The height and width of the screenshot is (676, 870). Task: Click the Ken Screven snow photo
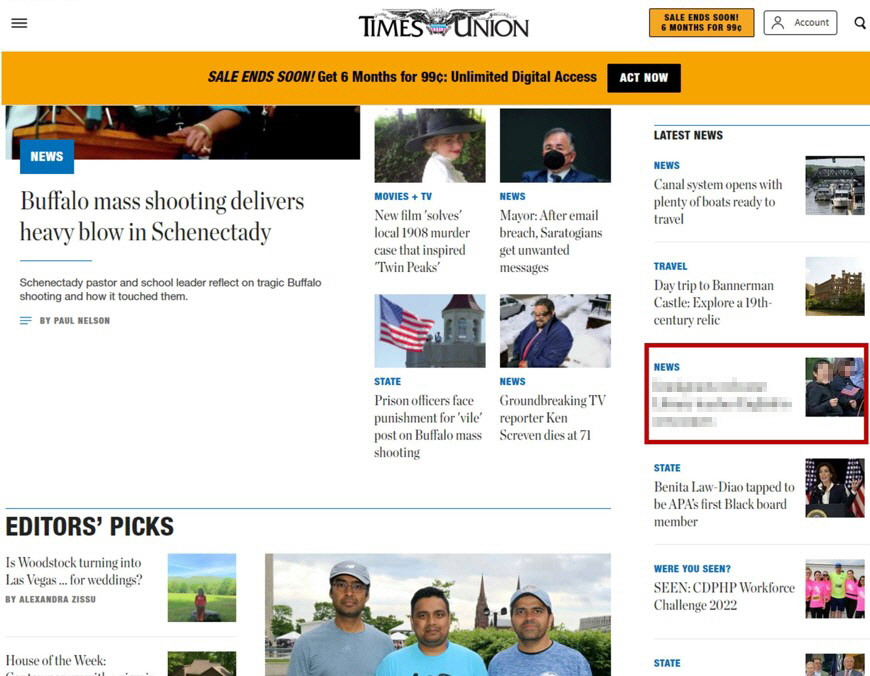coord(555,331)
